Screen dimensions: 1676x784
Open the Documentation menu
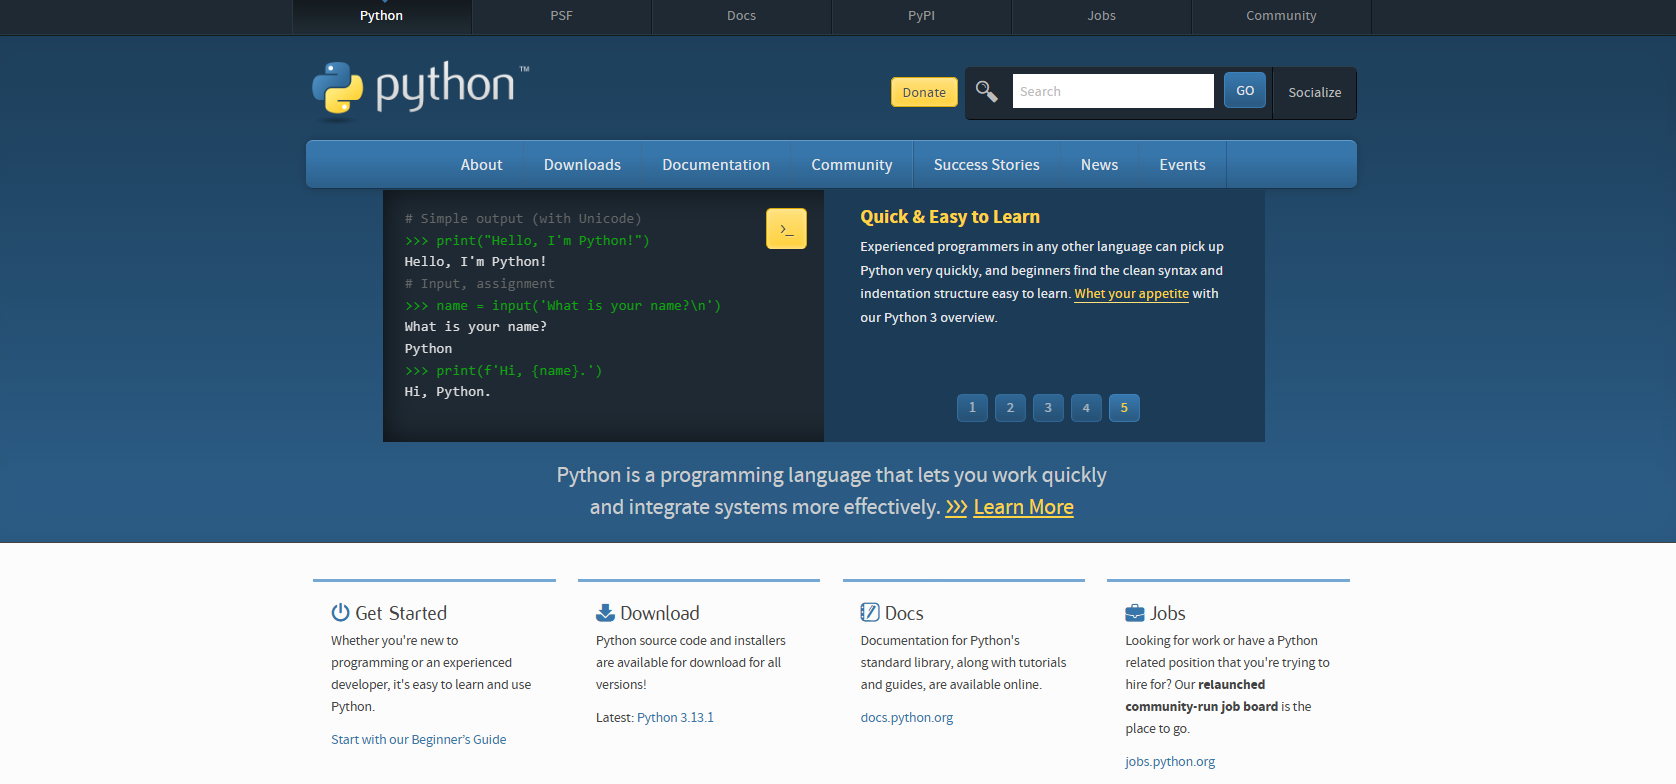point(716,165)
